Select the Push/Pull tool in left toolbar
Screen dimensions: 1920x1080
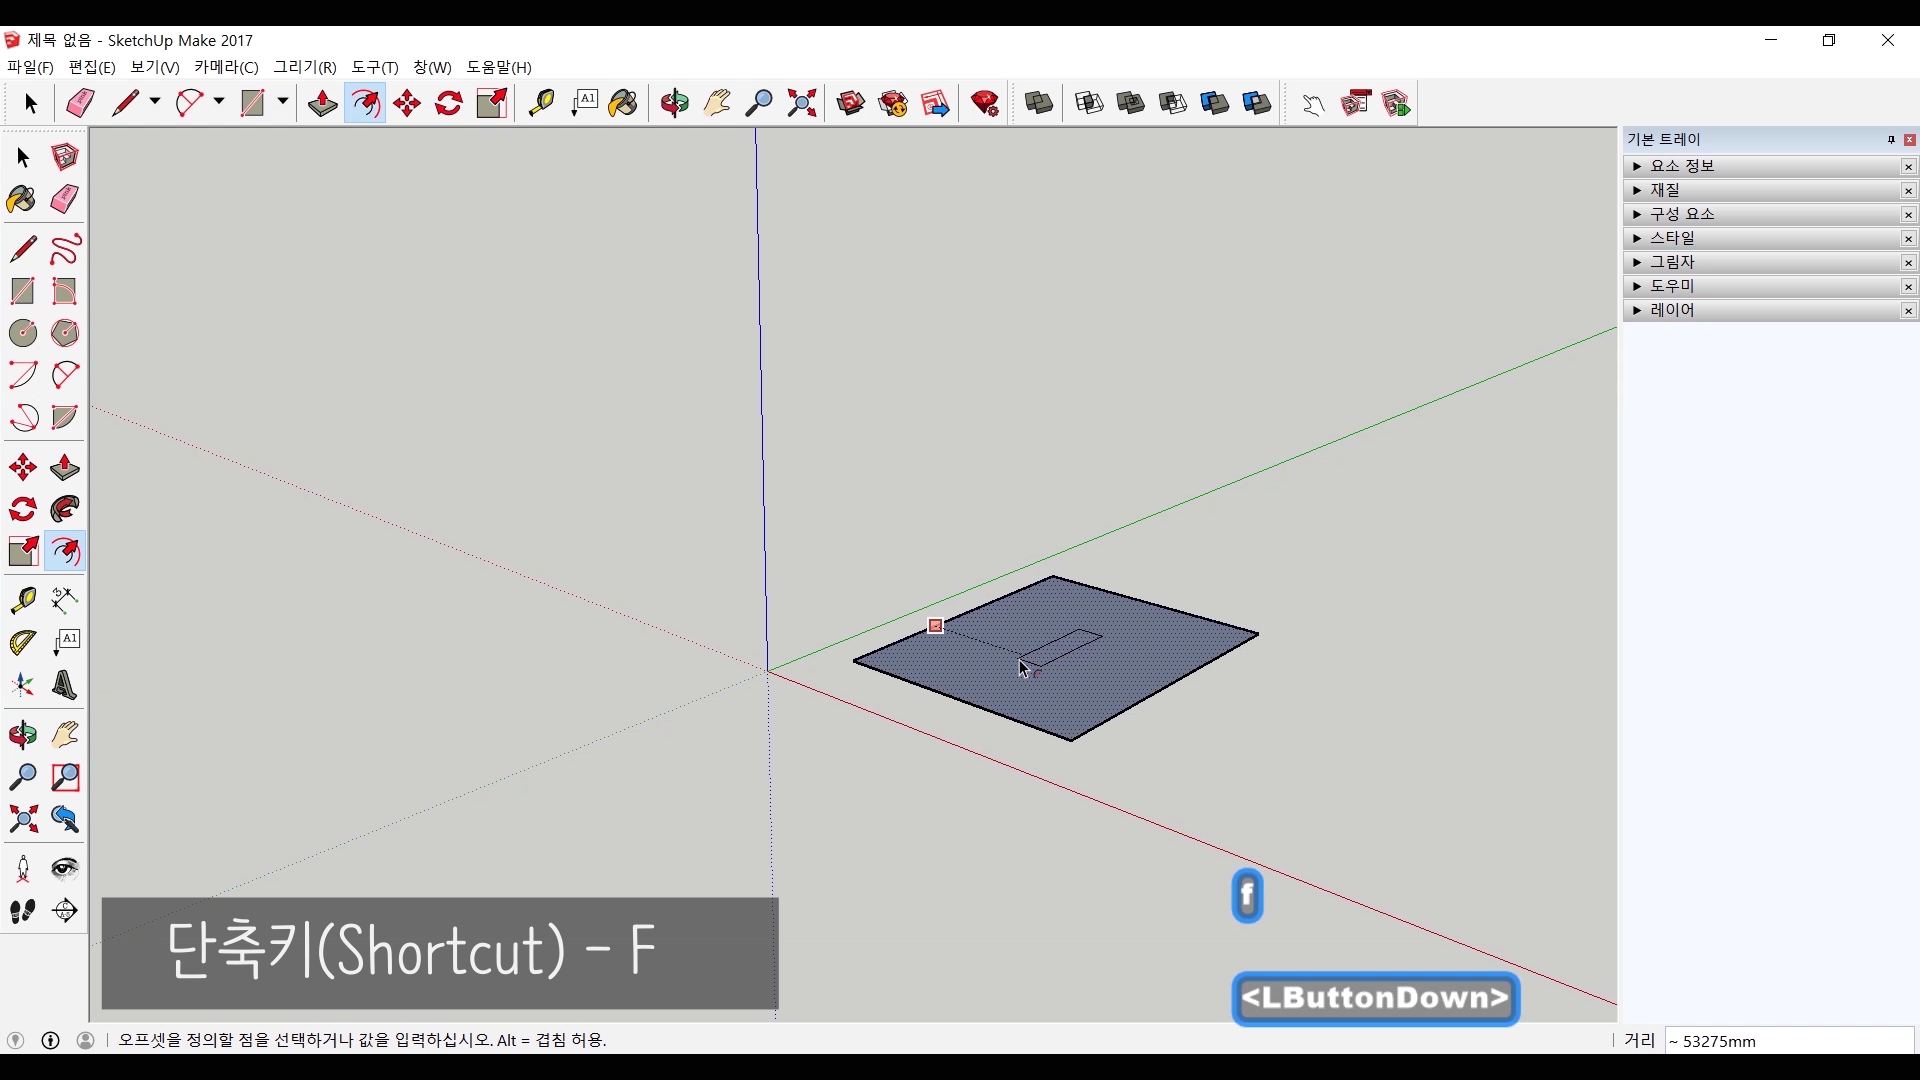pyautogui.click(x=65, y=468)
